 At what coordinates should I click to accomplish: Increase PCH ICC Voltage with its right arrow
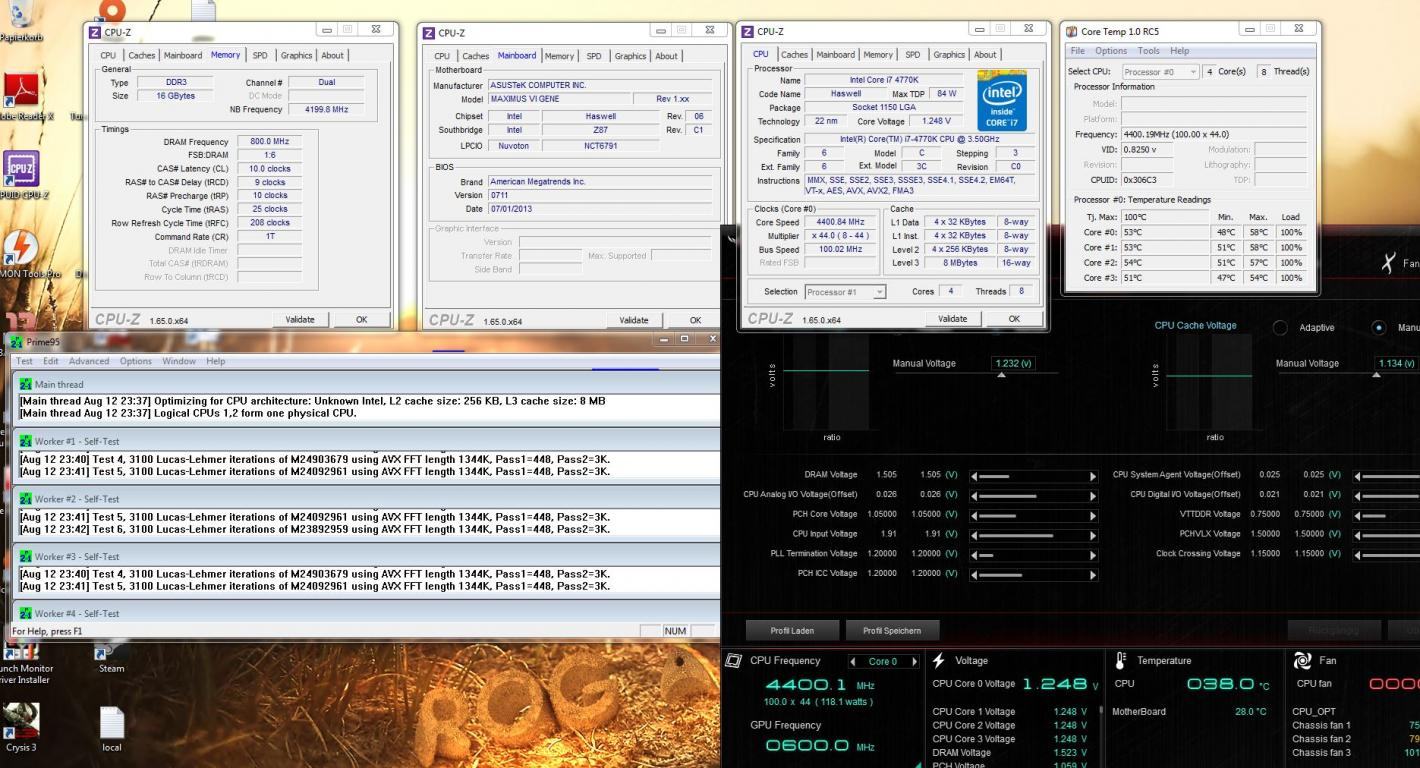tap(1093, 574)
